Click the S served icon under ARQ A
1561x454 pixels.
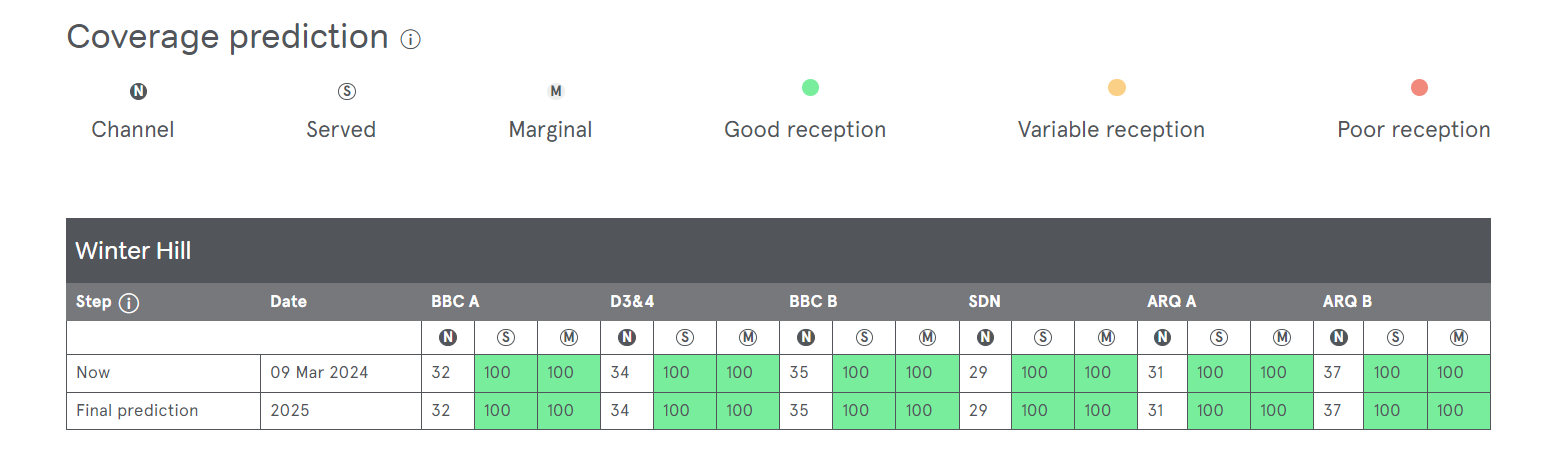point(1219,337)
